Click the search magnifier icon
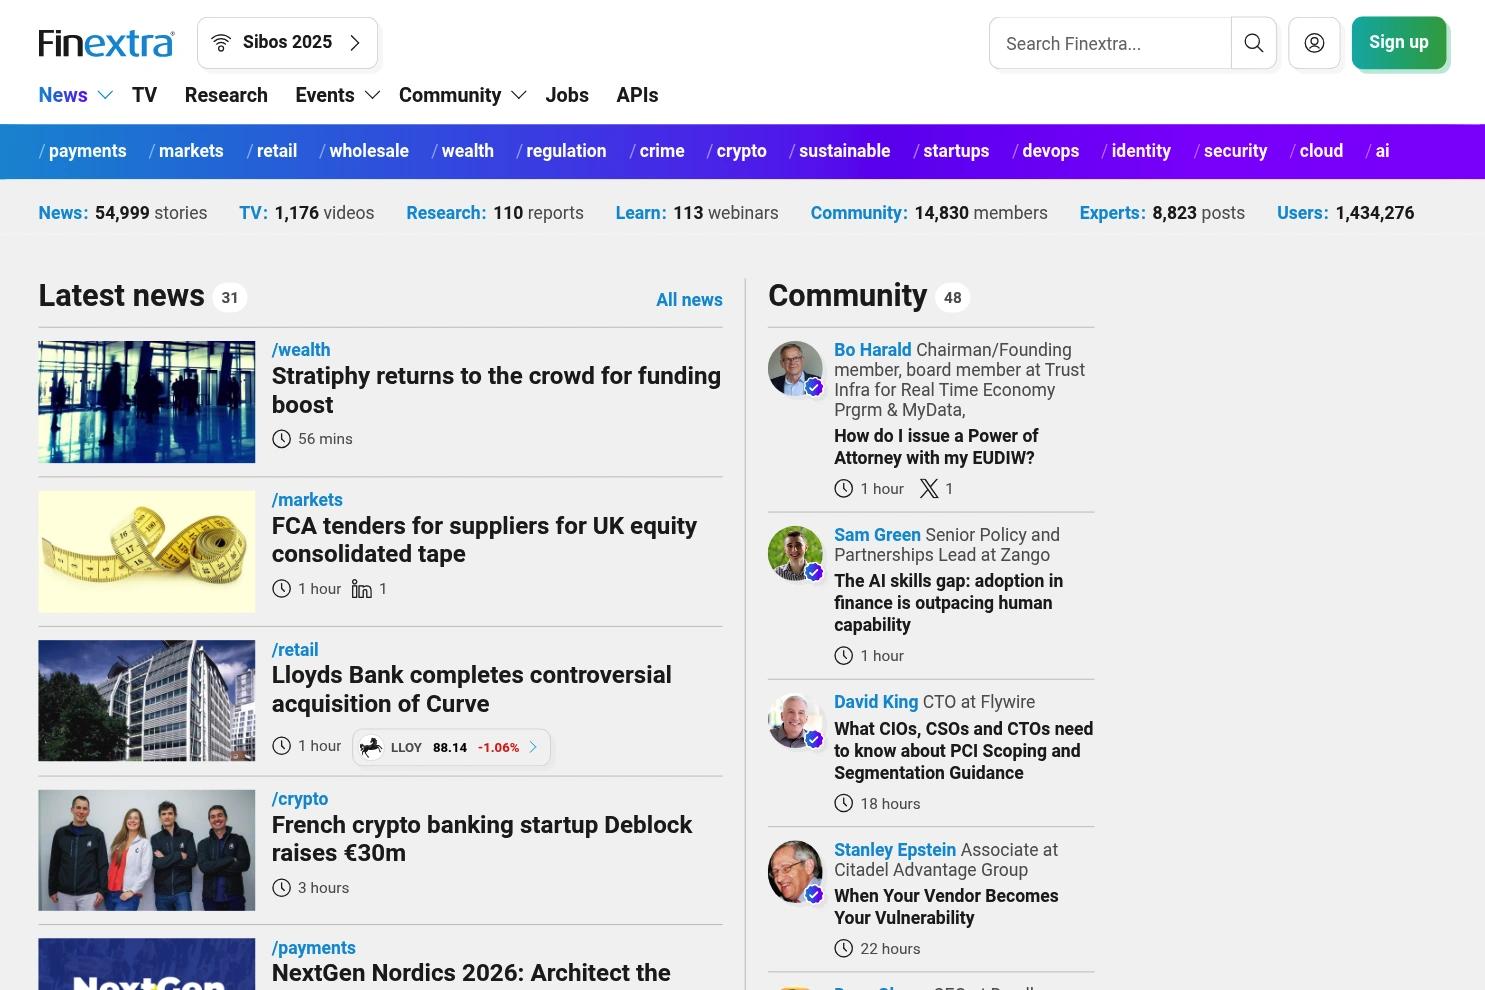The width and height of the screenshot is (1485, 990). pos(1254,43)
